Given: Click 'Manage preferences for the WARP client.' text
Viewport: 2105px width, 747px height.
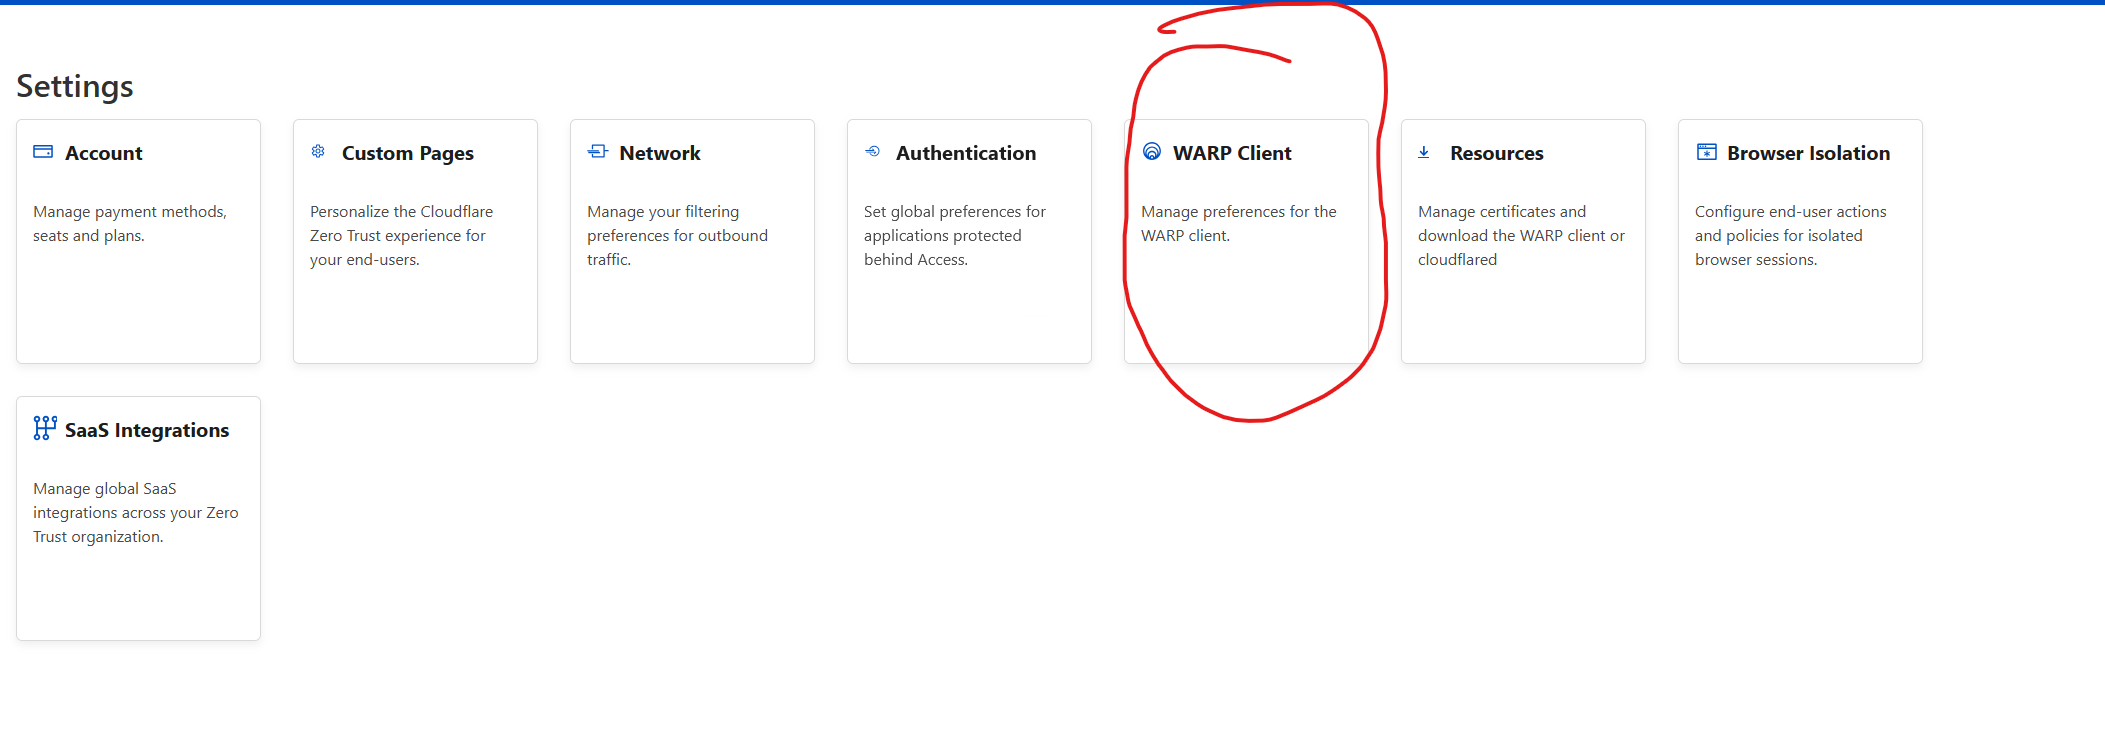Looking at the screenshot, I should (1239, 224).
